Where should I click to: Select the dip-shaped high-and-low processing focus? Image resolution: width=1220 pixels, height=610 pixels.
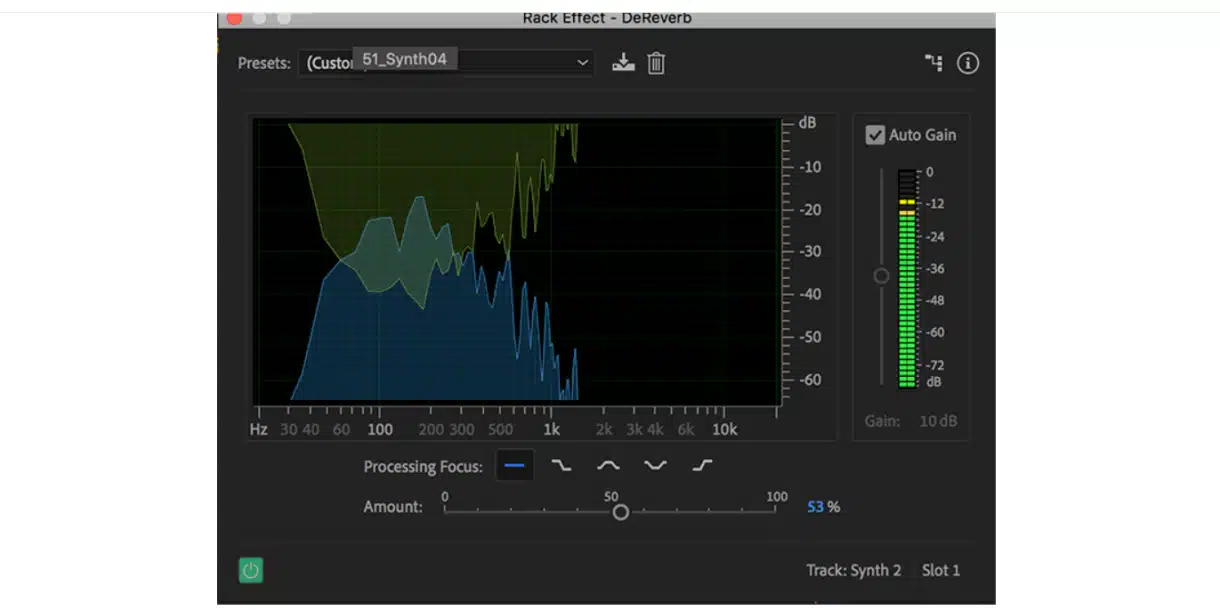[x=655, y=466]
